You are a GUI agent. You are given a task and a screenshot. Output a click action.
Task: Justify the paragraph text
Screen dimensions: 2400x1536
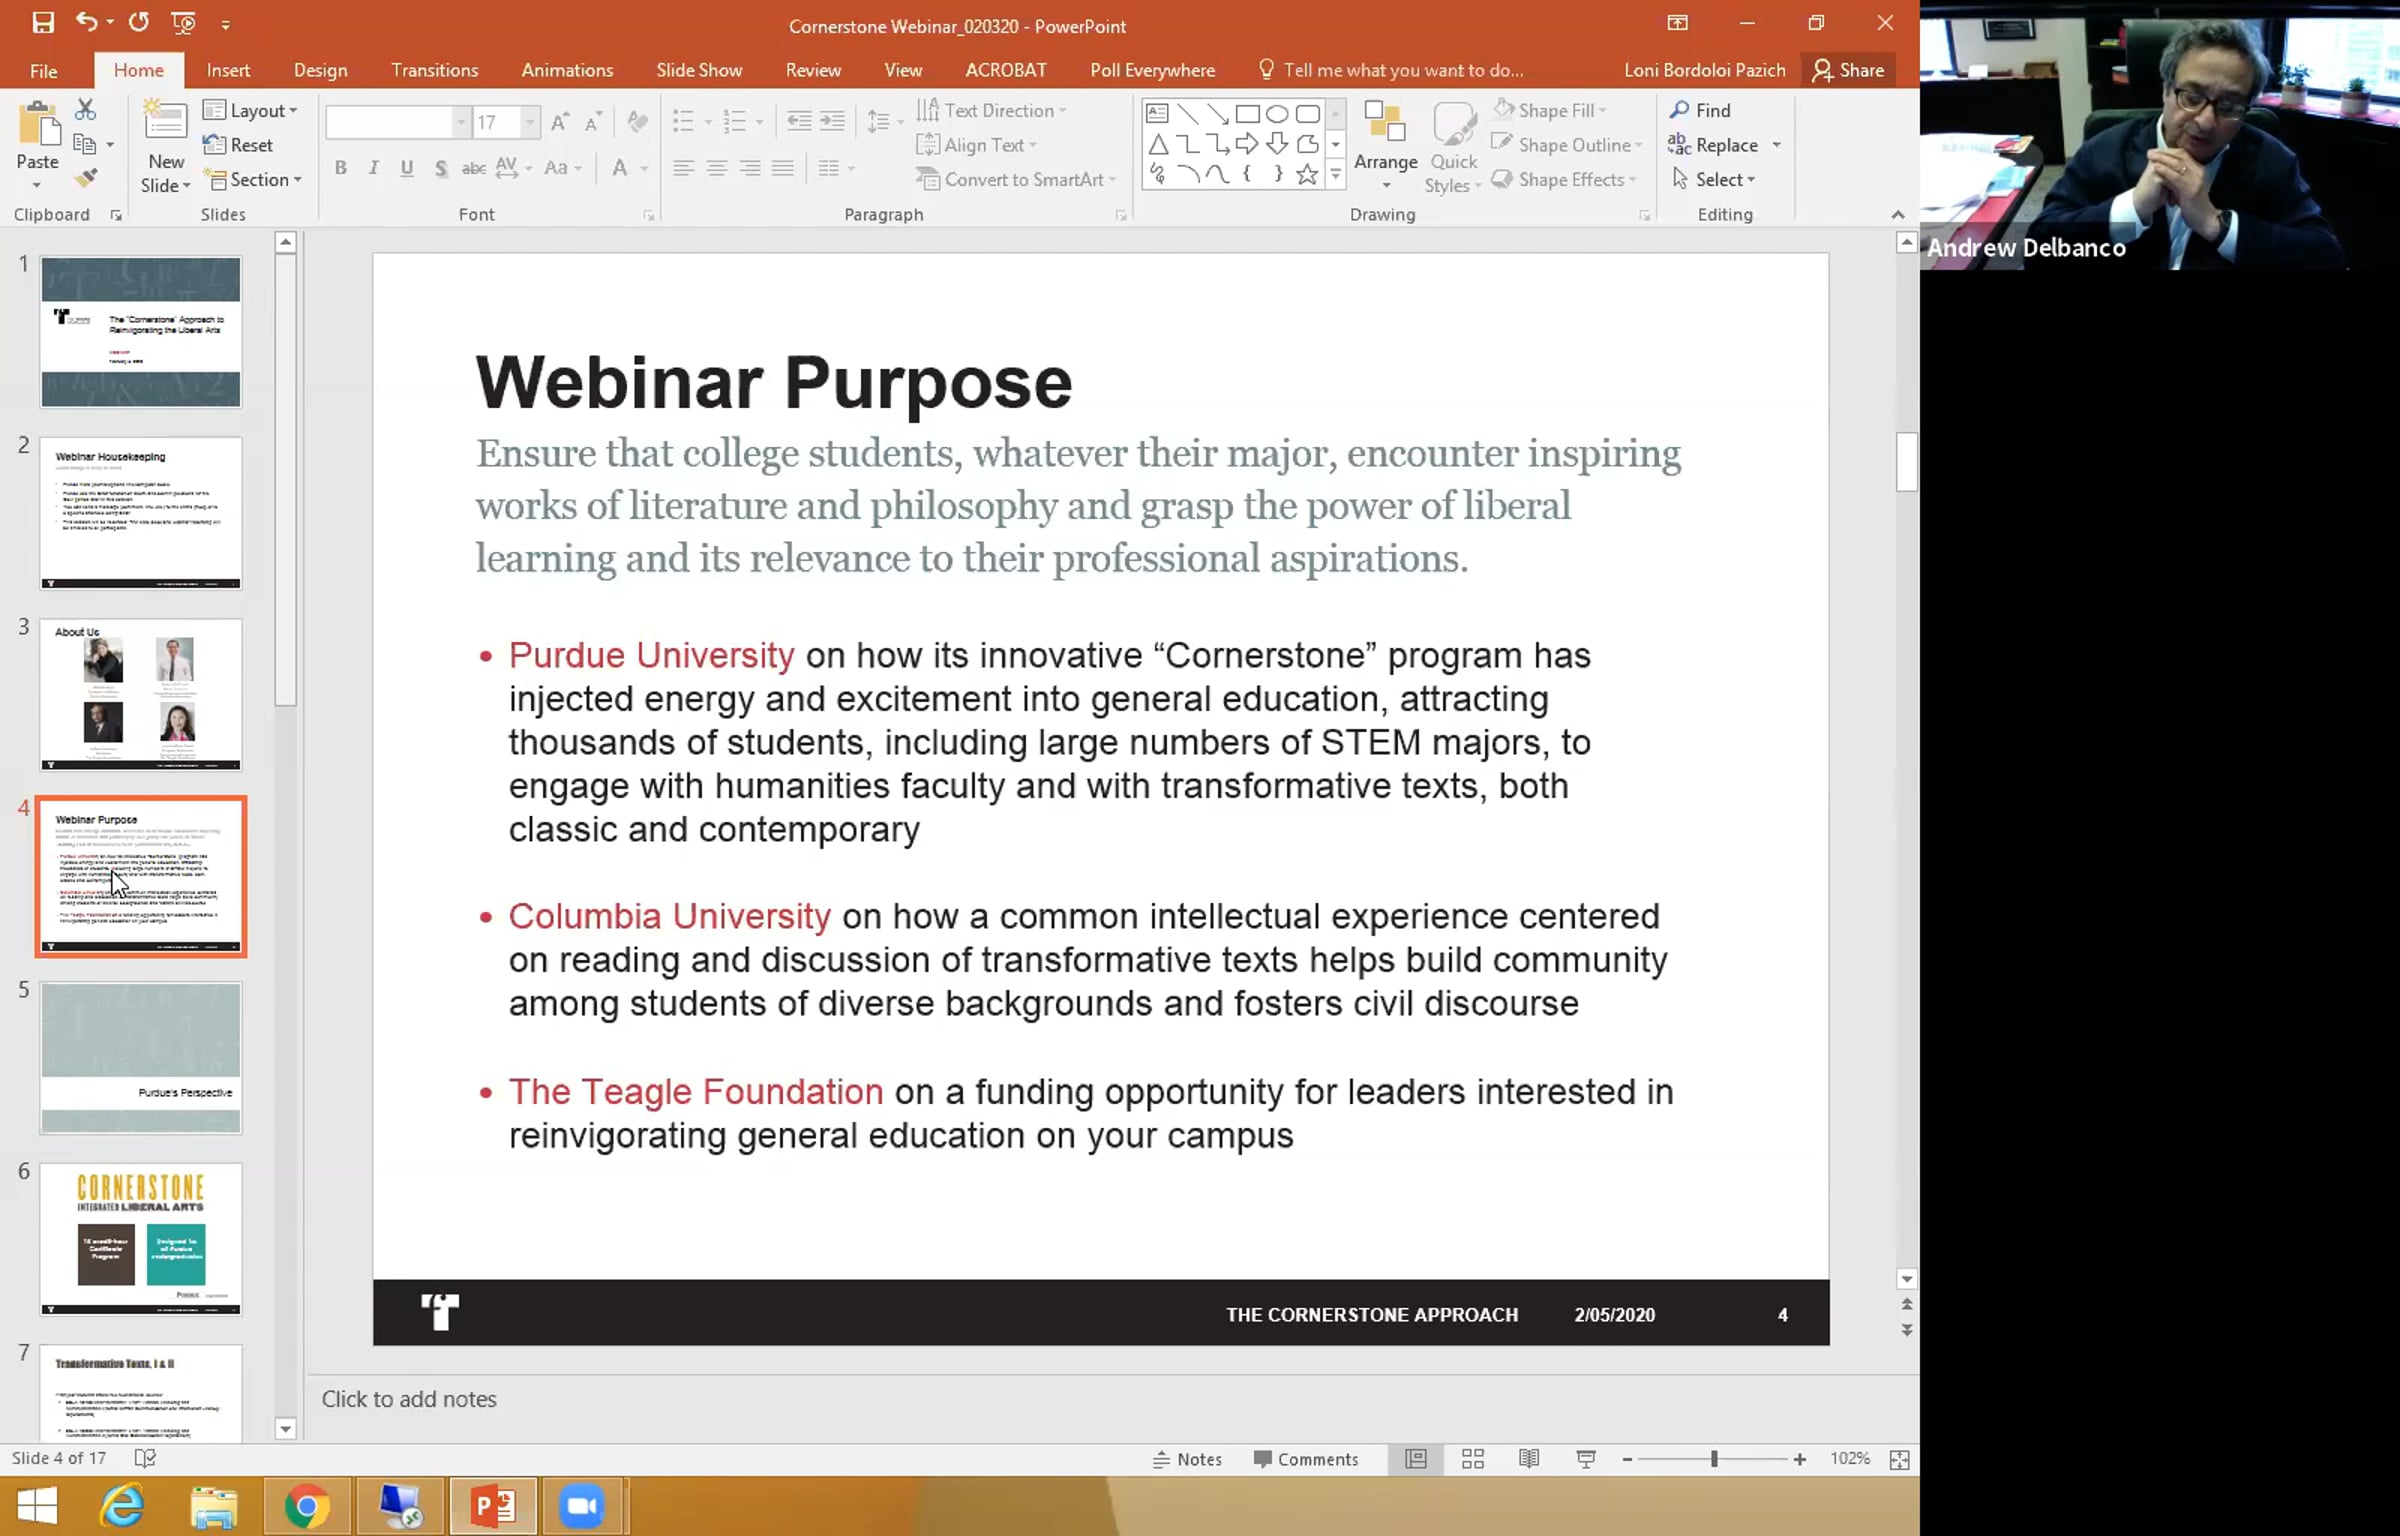783,168
